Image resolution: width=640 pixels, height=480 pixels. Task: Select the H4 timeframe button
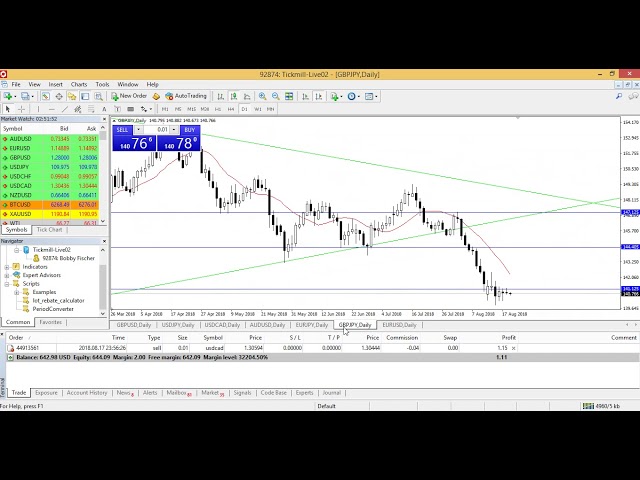point(231,109)
